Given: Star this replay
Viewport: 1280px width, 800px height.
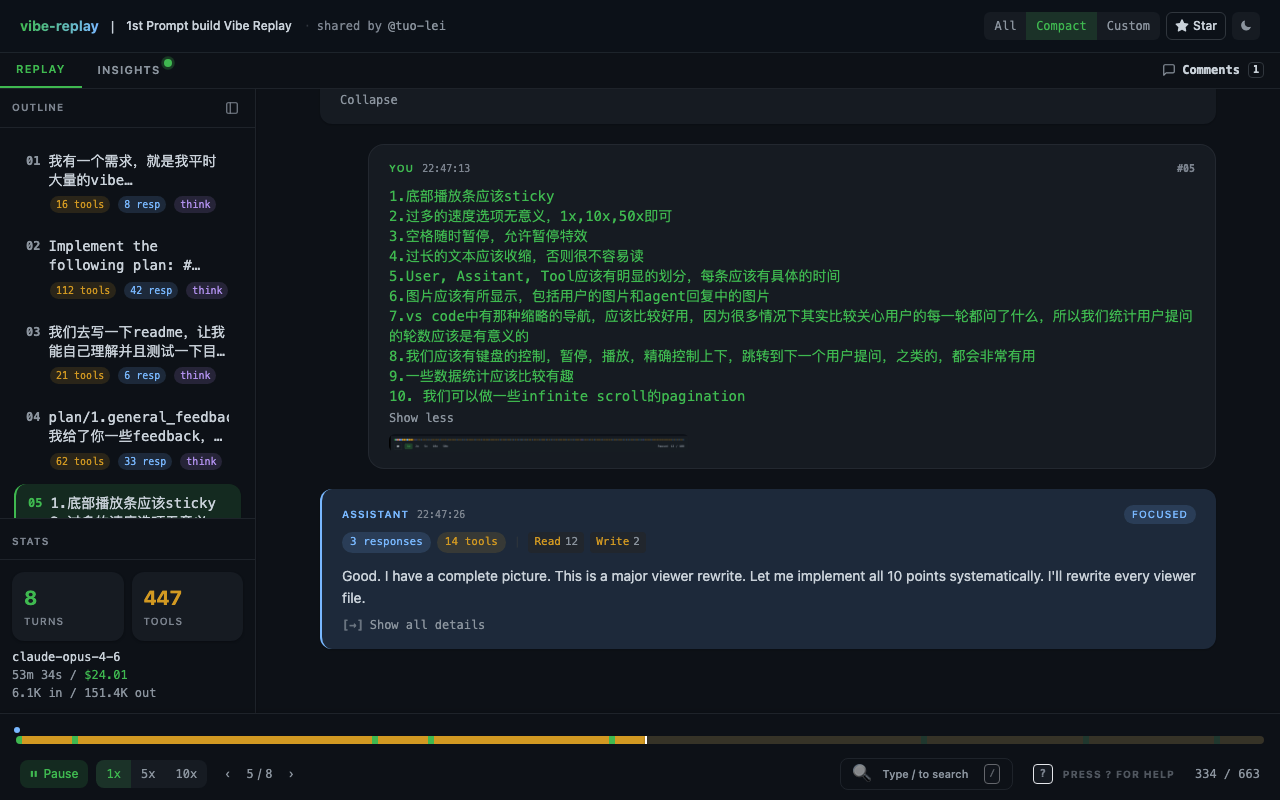Looking at the screenshot, I should click(1196, 26).
